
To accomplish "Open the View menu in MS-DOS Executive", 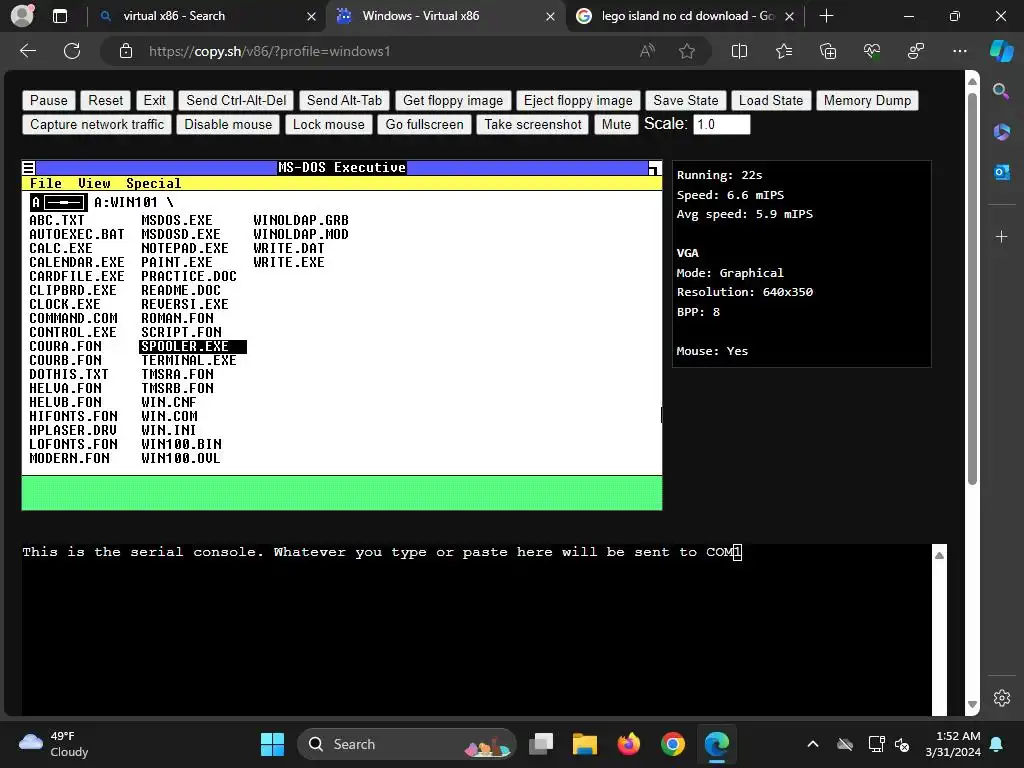I will [x=94, y=184].
